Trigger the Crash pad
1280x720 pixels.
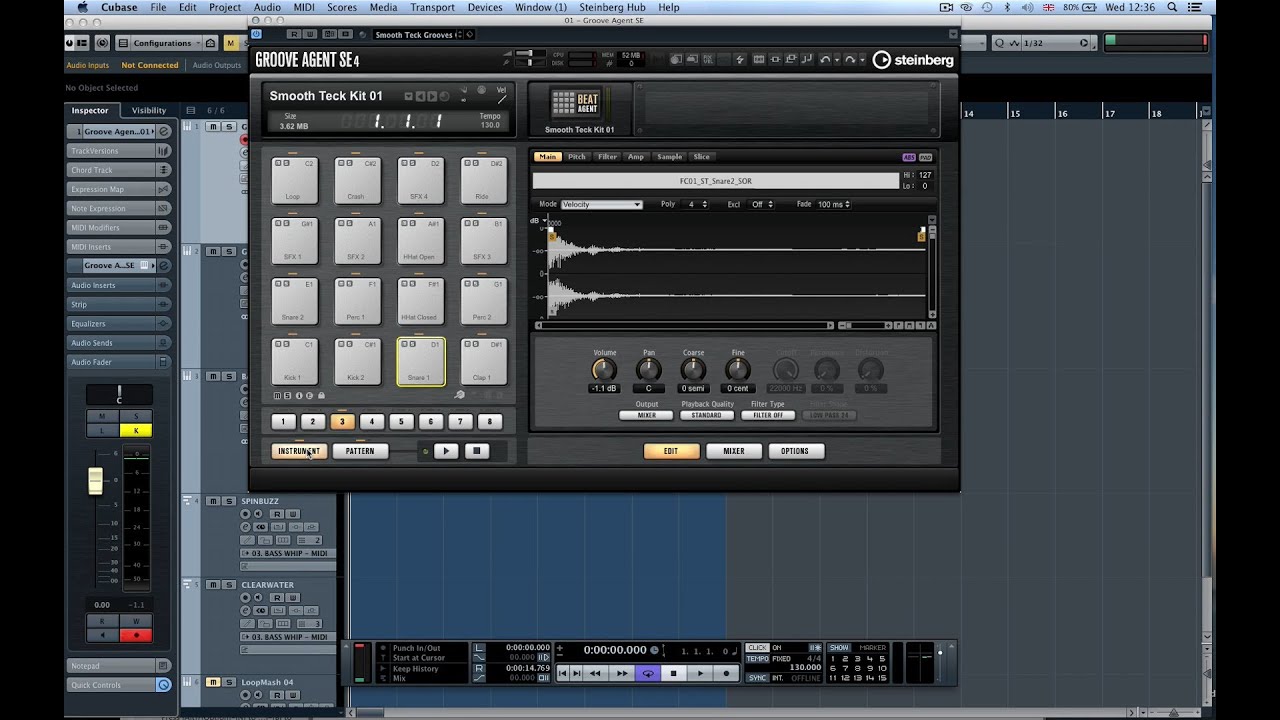click(357, 180)
